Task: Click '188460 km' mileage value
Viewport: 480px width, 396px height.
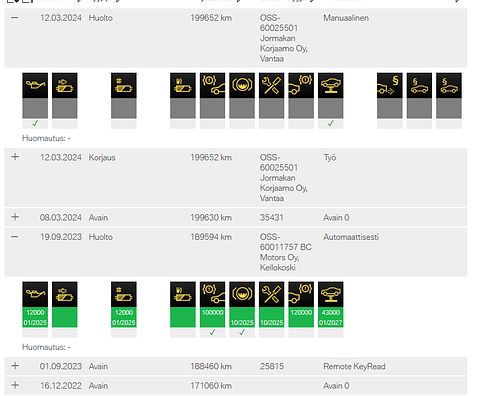Action: [x=211, y=366]
